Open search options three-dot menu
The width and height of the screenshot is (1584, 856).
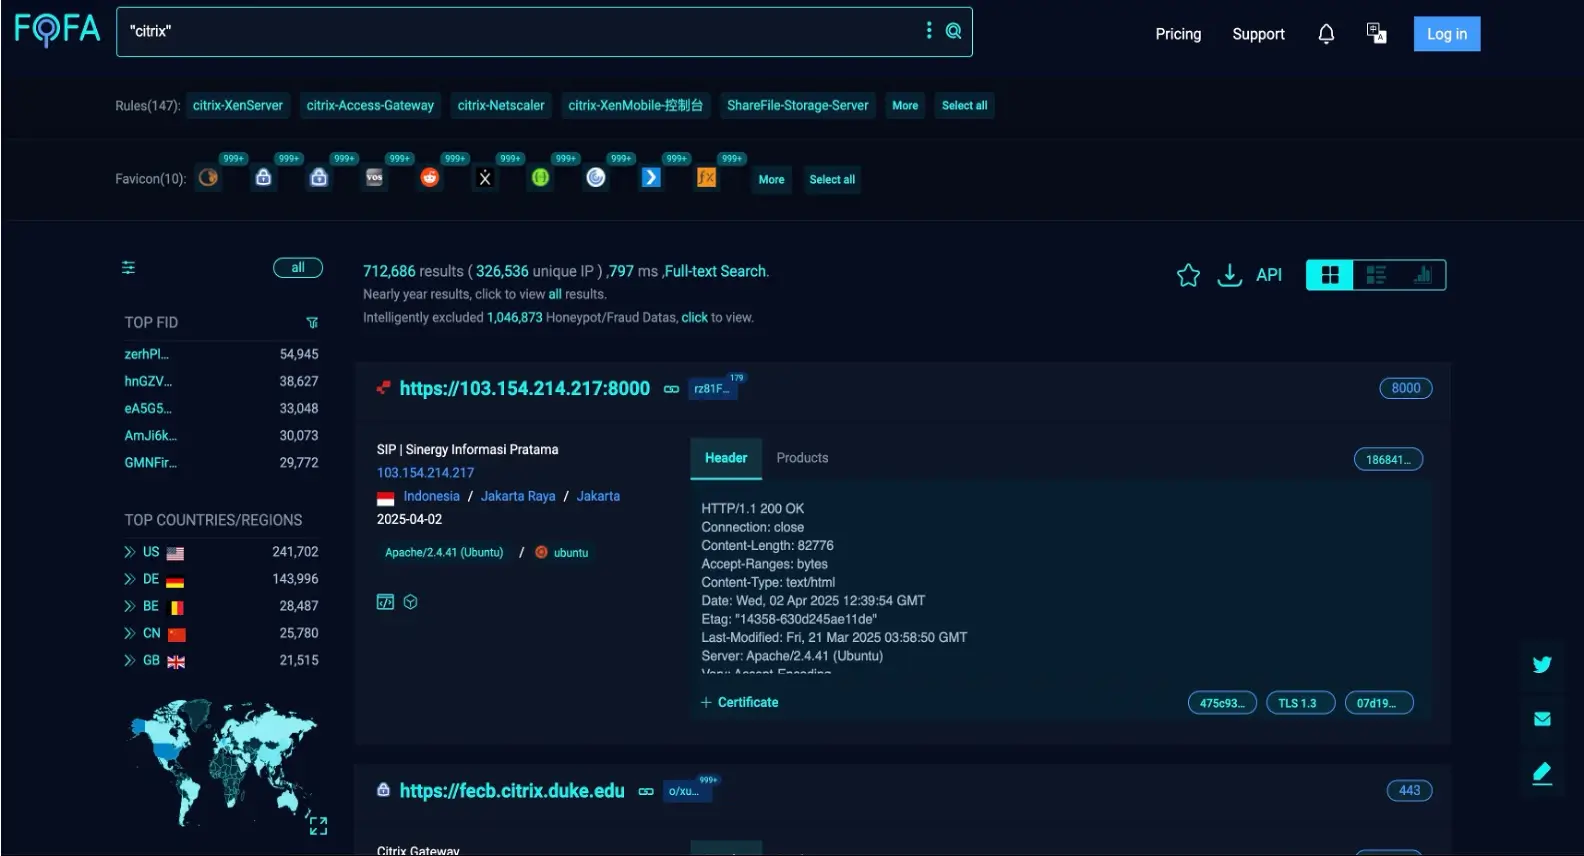(x=929, y=31)
